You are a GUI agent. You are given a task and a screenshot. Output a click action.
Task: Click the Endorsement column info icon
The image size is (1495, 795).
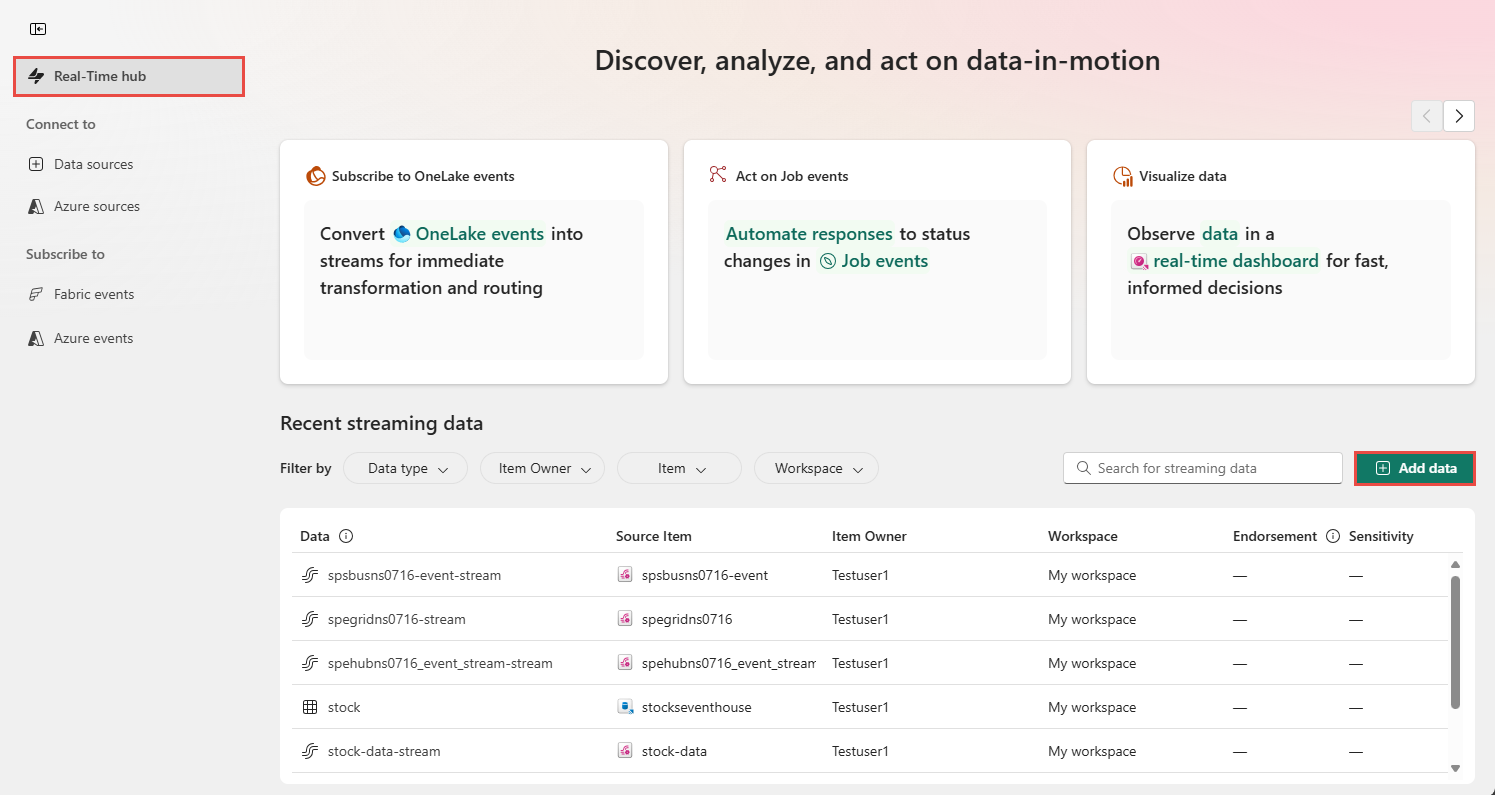pyautogui.click(x=1332, y=536)
